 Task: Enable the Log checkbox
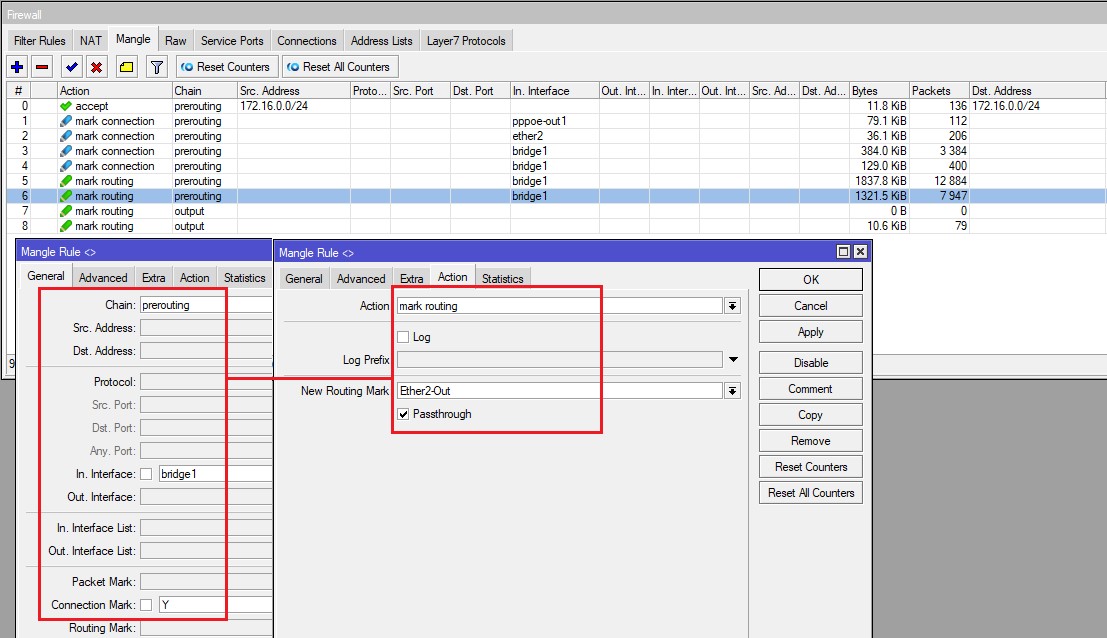tap(404, 337)
